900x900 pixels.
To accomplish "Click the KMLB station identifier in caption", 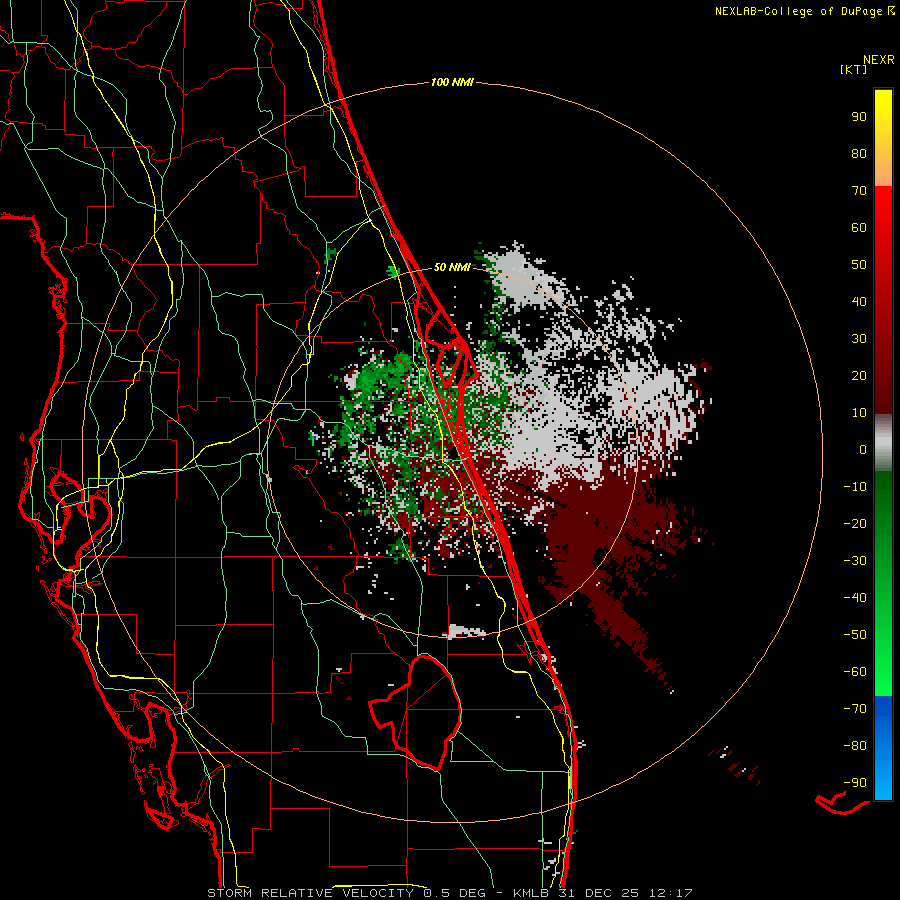I will tap(530, 893).
